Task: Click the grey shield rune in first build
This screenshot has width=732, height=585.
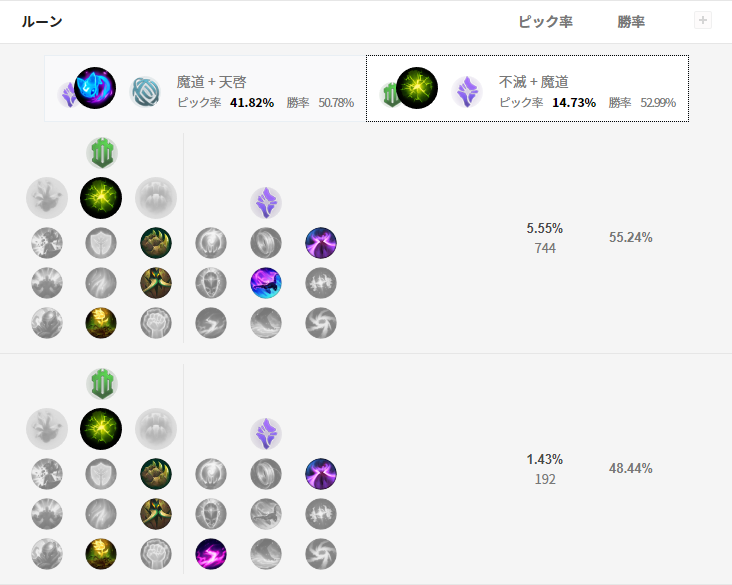Action: click(101, 243)
